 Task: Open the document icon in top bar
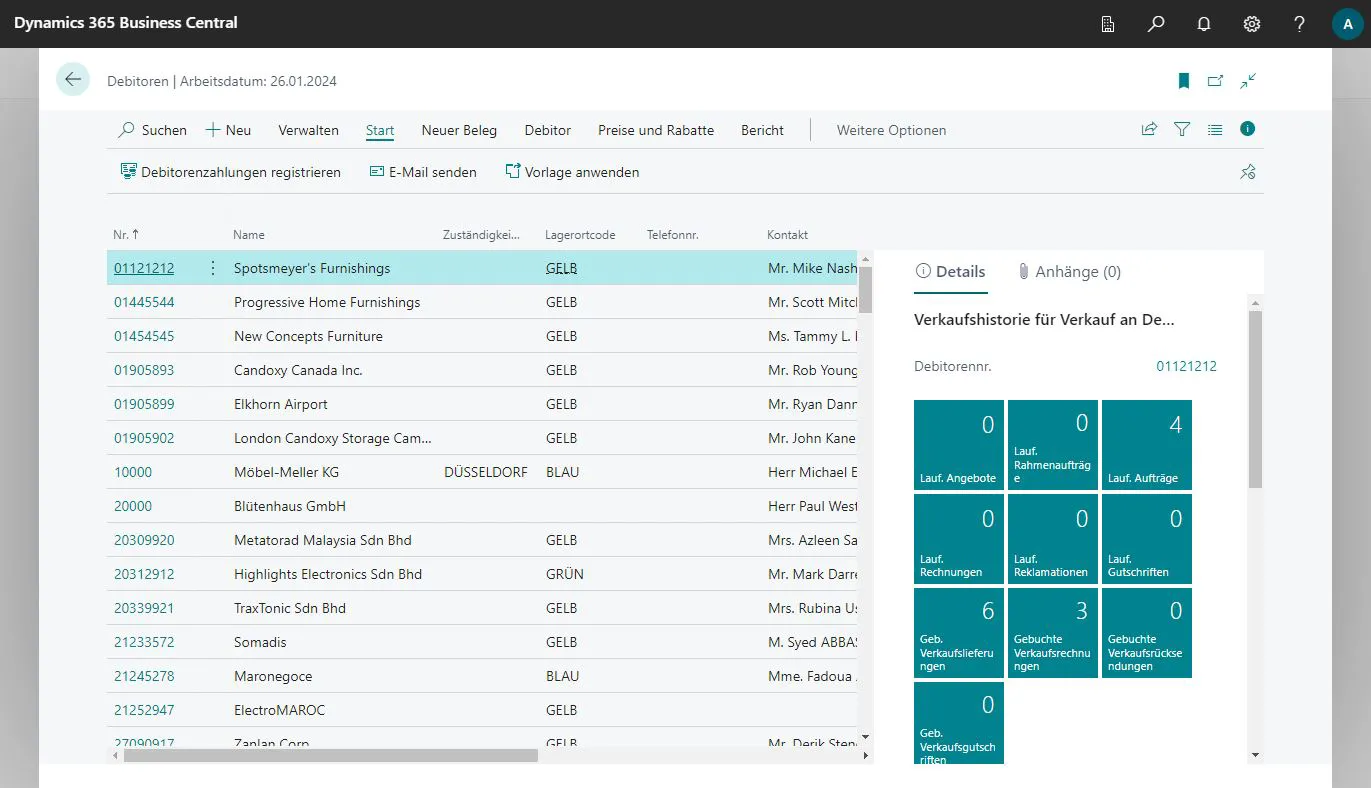tap(1108, 24)
